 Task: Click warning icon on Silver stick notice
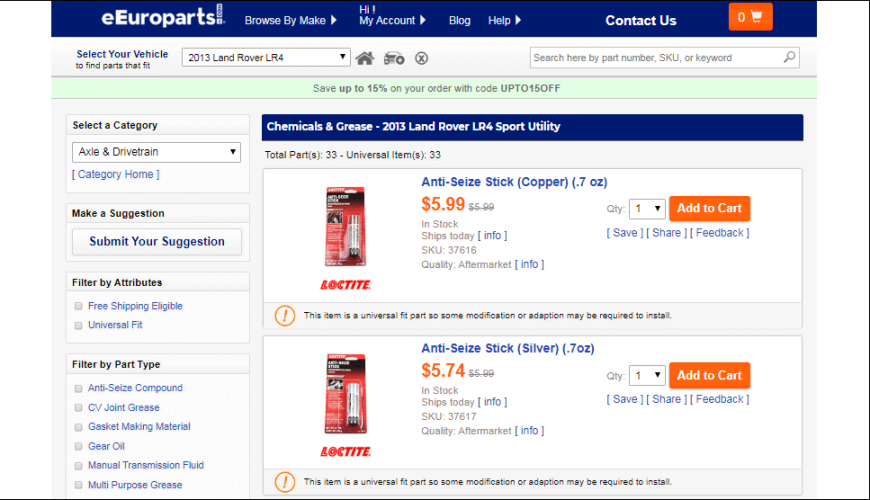point(285,482)
